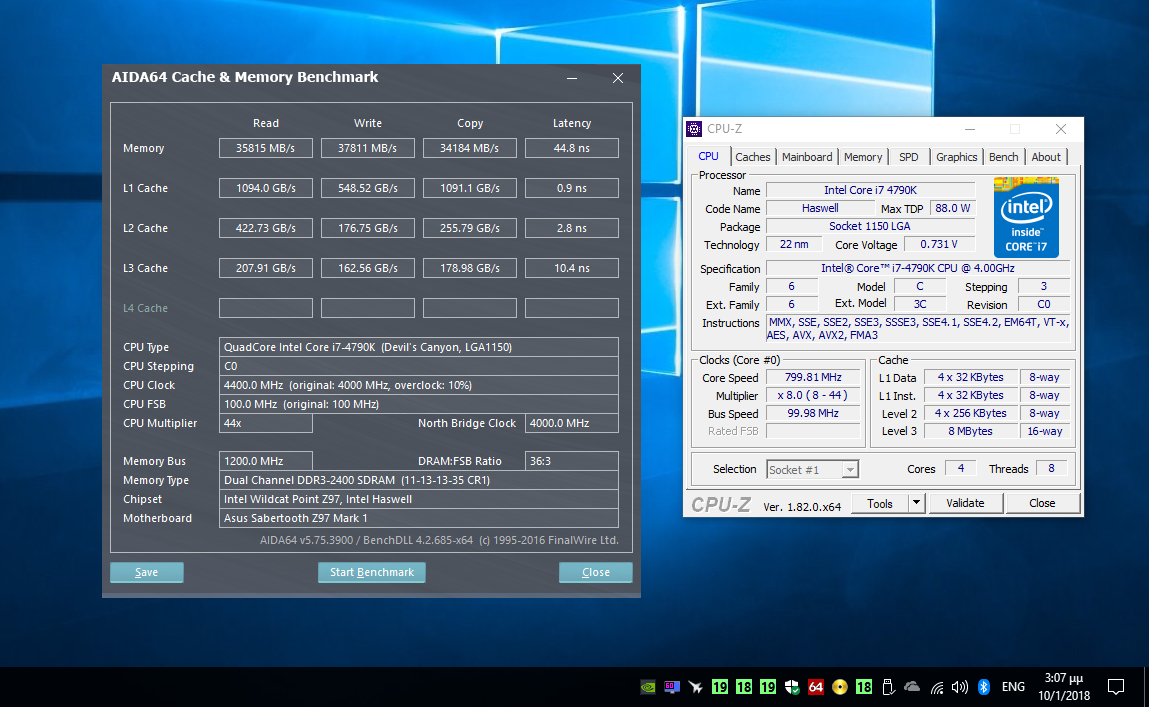Select the L1 Cache Write value 548.52 GB/s
The width and height of the screenshot is (1149, 707).
pyautogui.click(x=367, y=188)
